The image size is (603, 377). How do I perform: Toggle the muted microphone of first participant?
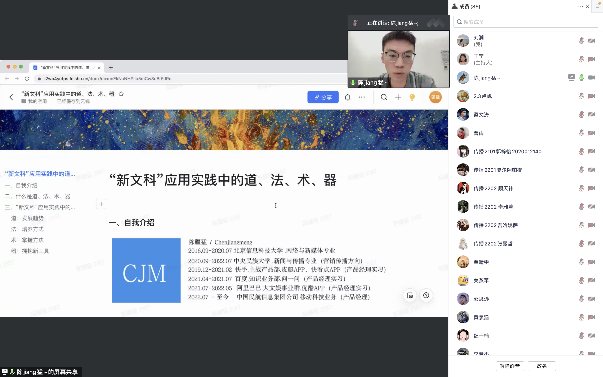(581, 40)
